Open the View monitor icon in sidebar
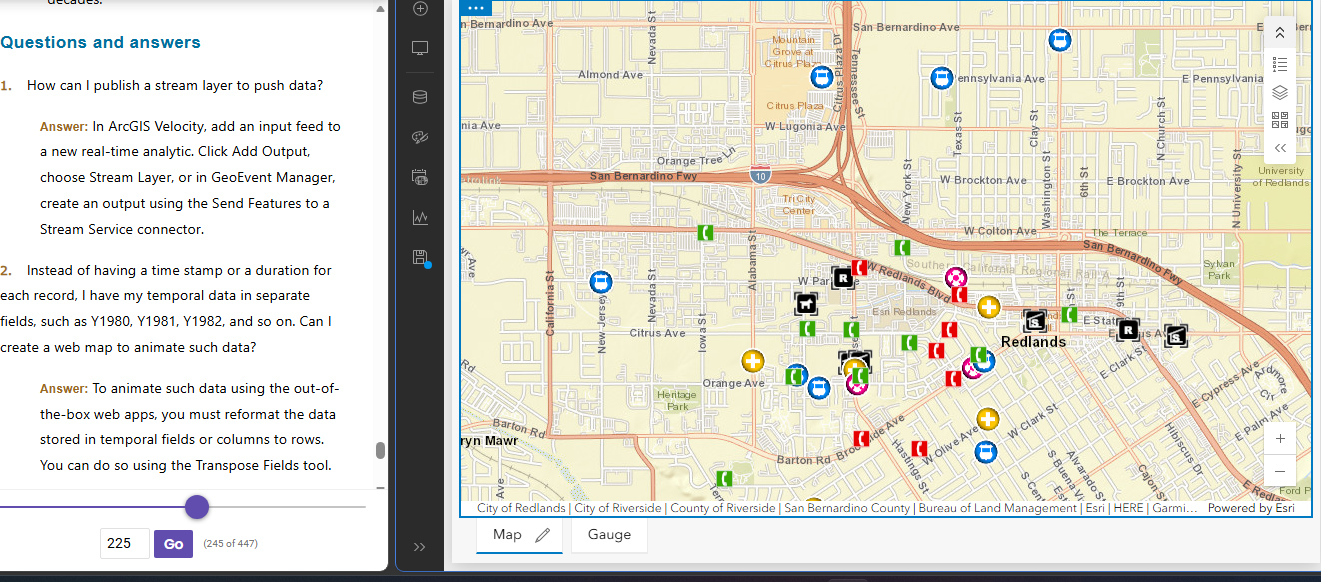The height and width of the screenshot is (582, 1321). (420, 49)
